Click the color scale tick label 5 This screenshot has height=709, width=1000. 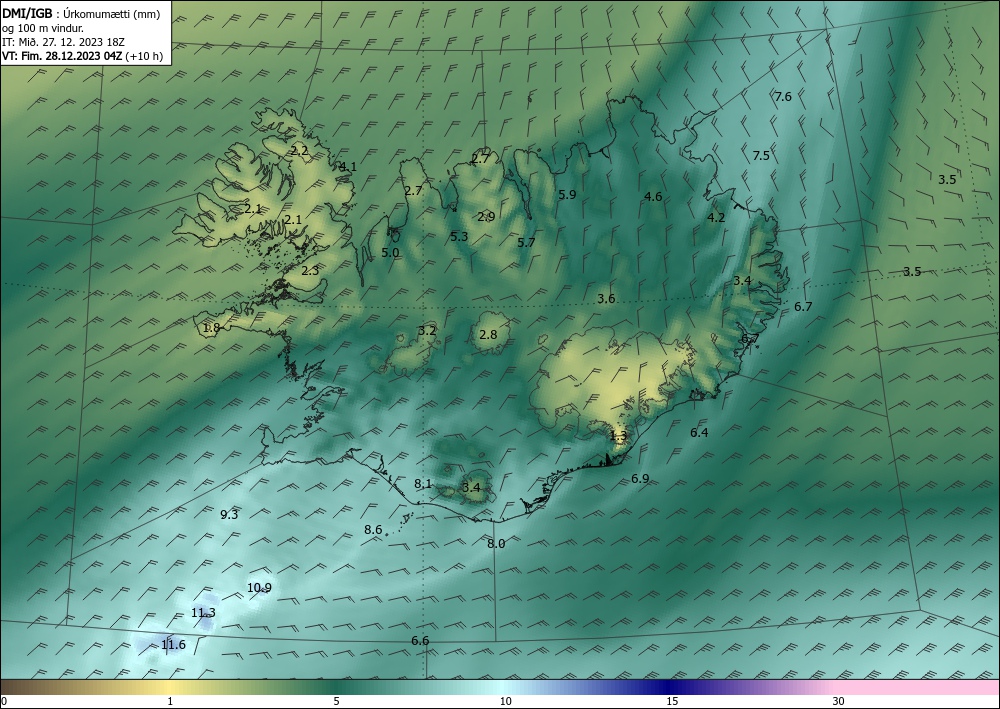(336, 702)
